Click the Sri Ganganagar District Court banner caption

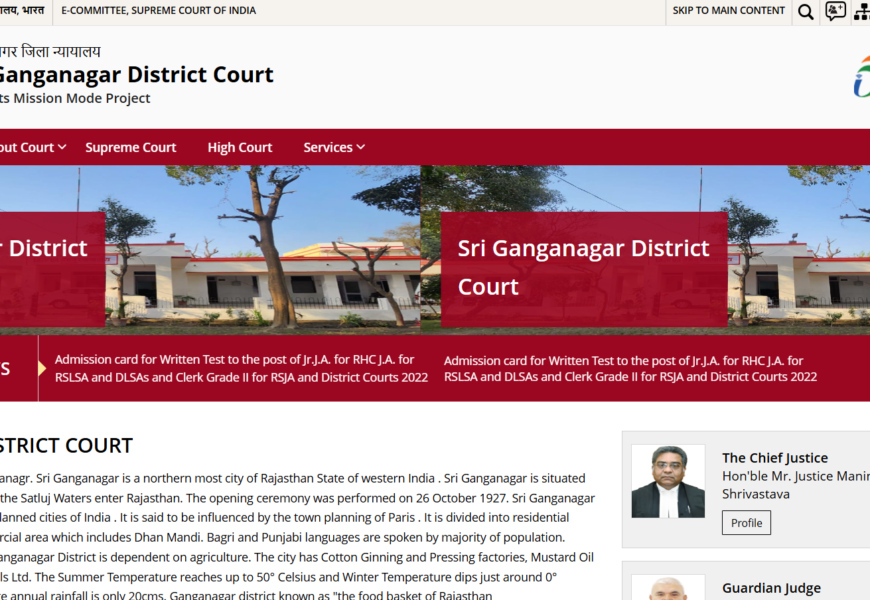click(583, 267)
